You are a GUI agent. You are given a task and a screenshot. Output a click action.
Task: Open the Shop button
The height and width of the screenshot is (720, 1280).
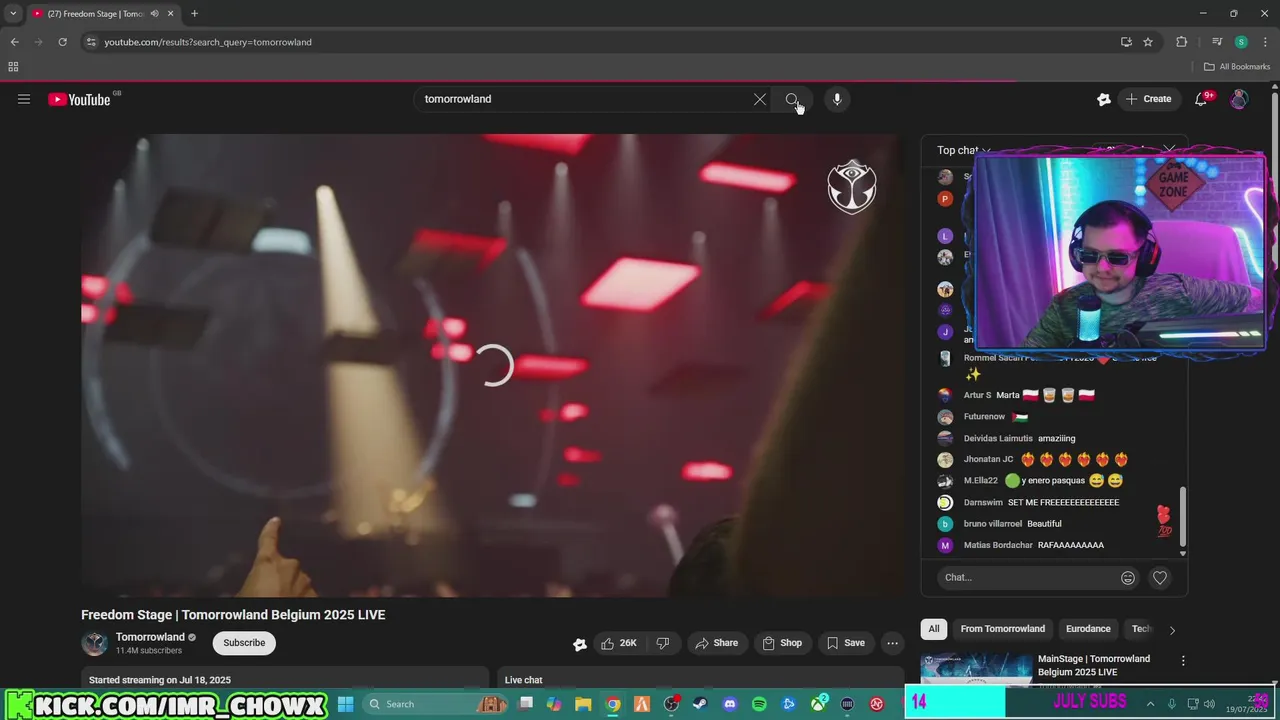(x=782, y=643)
